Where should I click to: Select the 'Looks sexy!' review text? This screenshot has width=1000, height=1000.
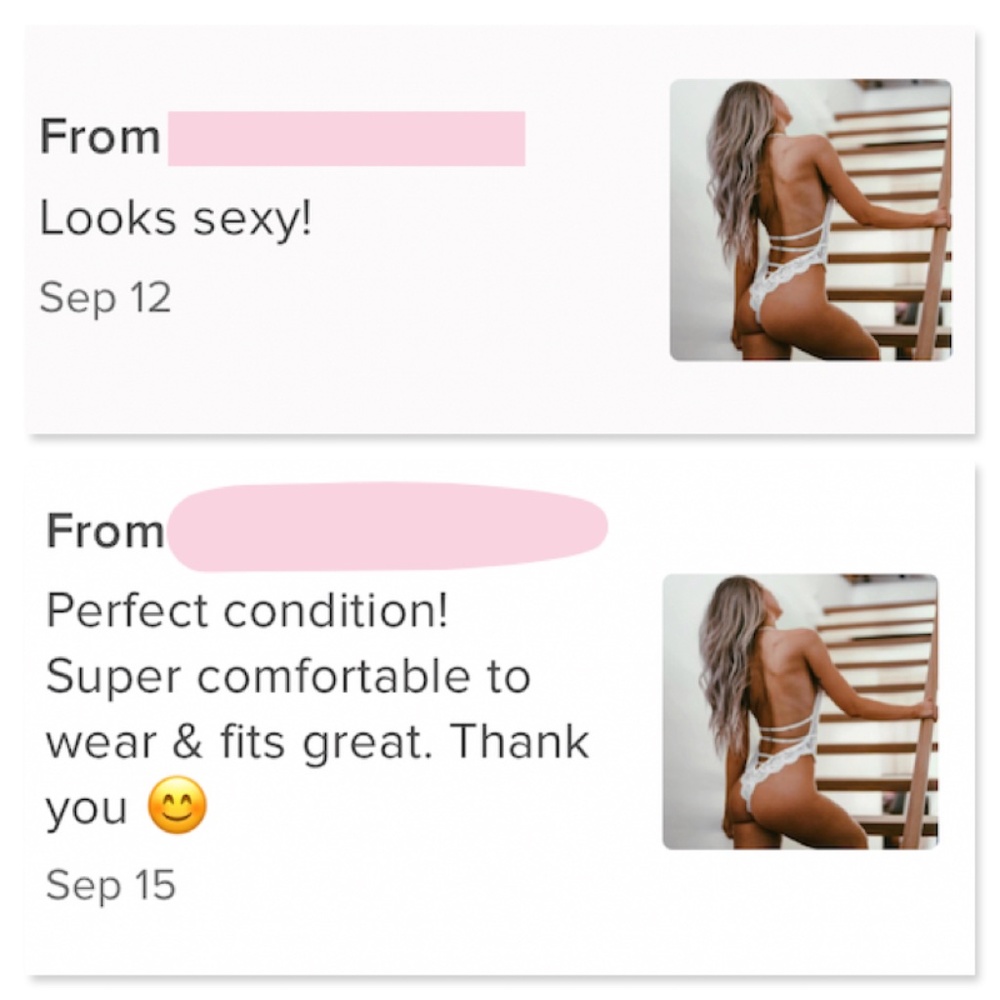click(x=176, y=219)
